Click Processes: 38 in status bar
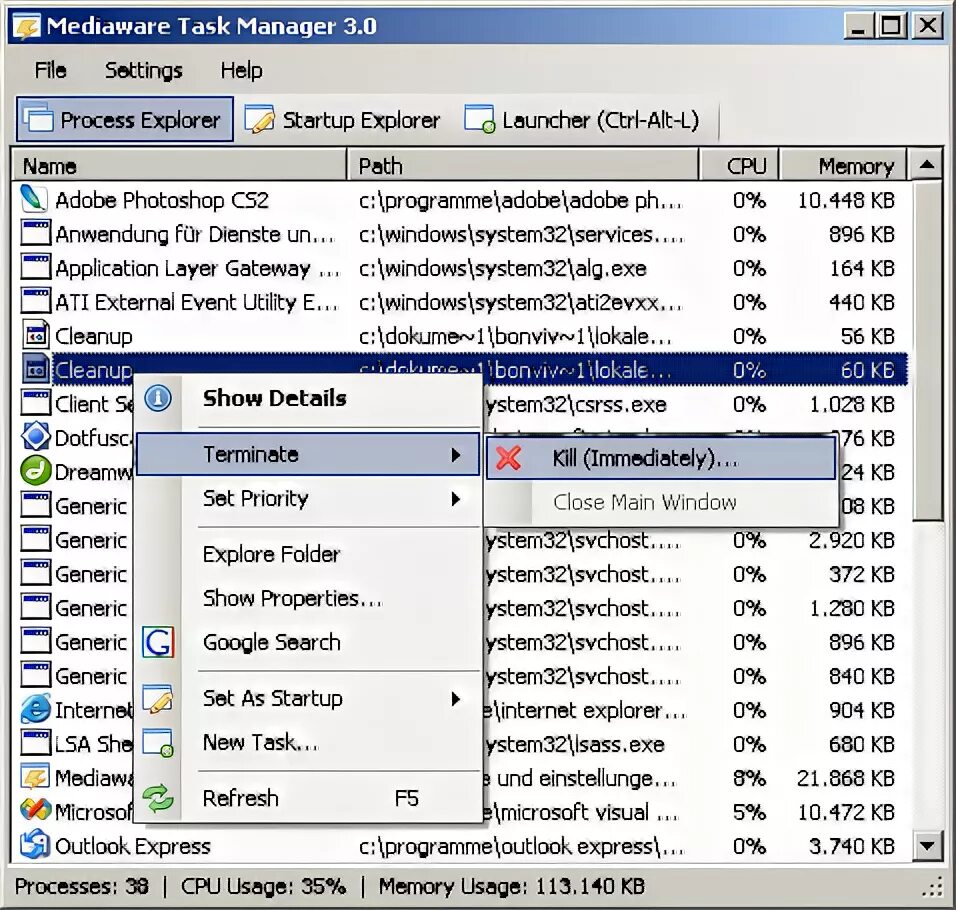The width and height of the screenshot is (956, 910). coord(82,886)
